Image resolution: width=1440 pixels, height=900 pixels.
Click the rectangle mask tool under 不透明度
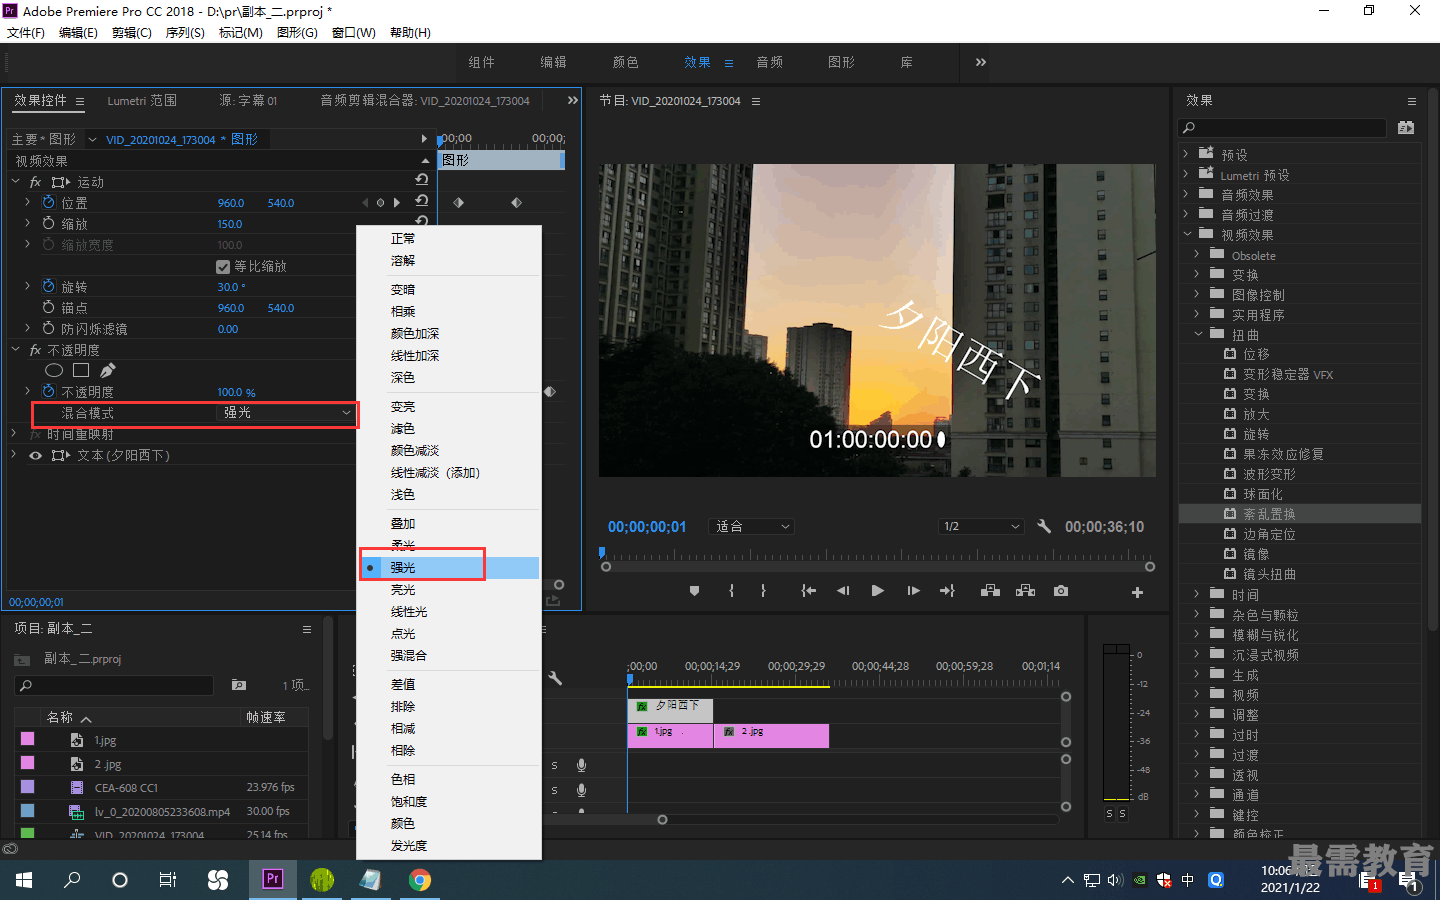pos(81,370)
